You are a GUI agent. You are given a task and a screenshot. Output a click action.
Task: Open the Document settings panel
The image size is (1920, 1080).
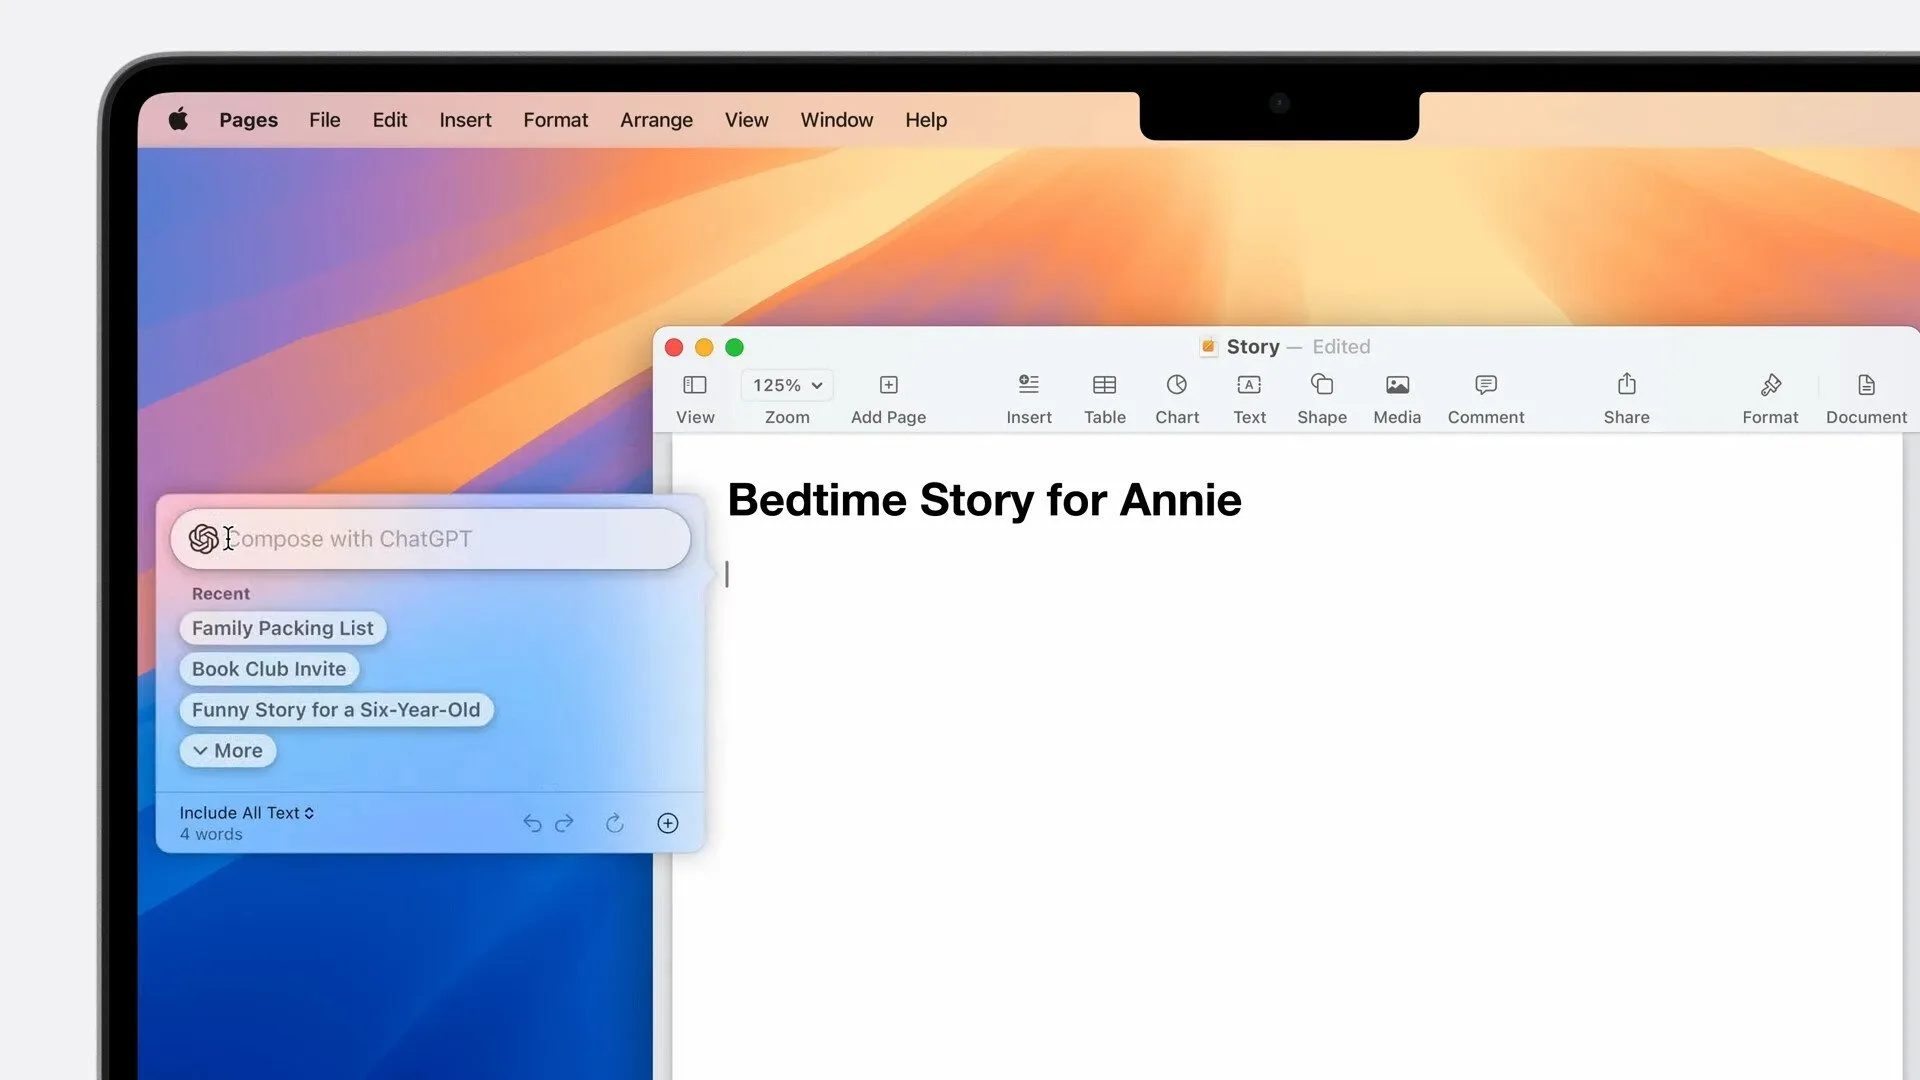point(1865,395)
